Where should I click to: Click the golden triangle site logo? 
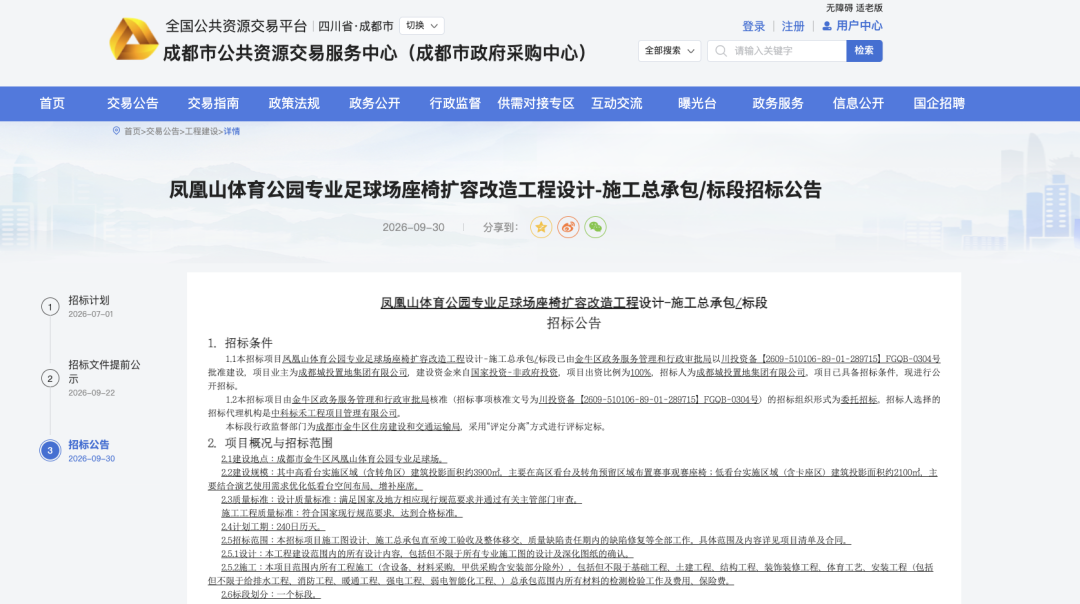tap(134, 39)
